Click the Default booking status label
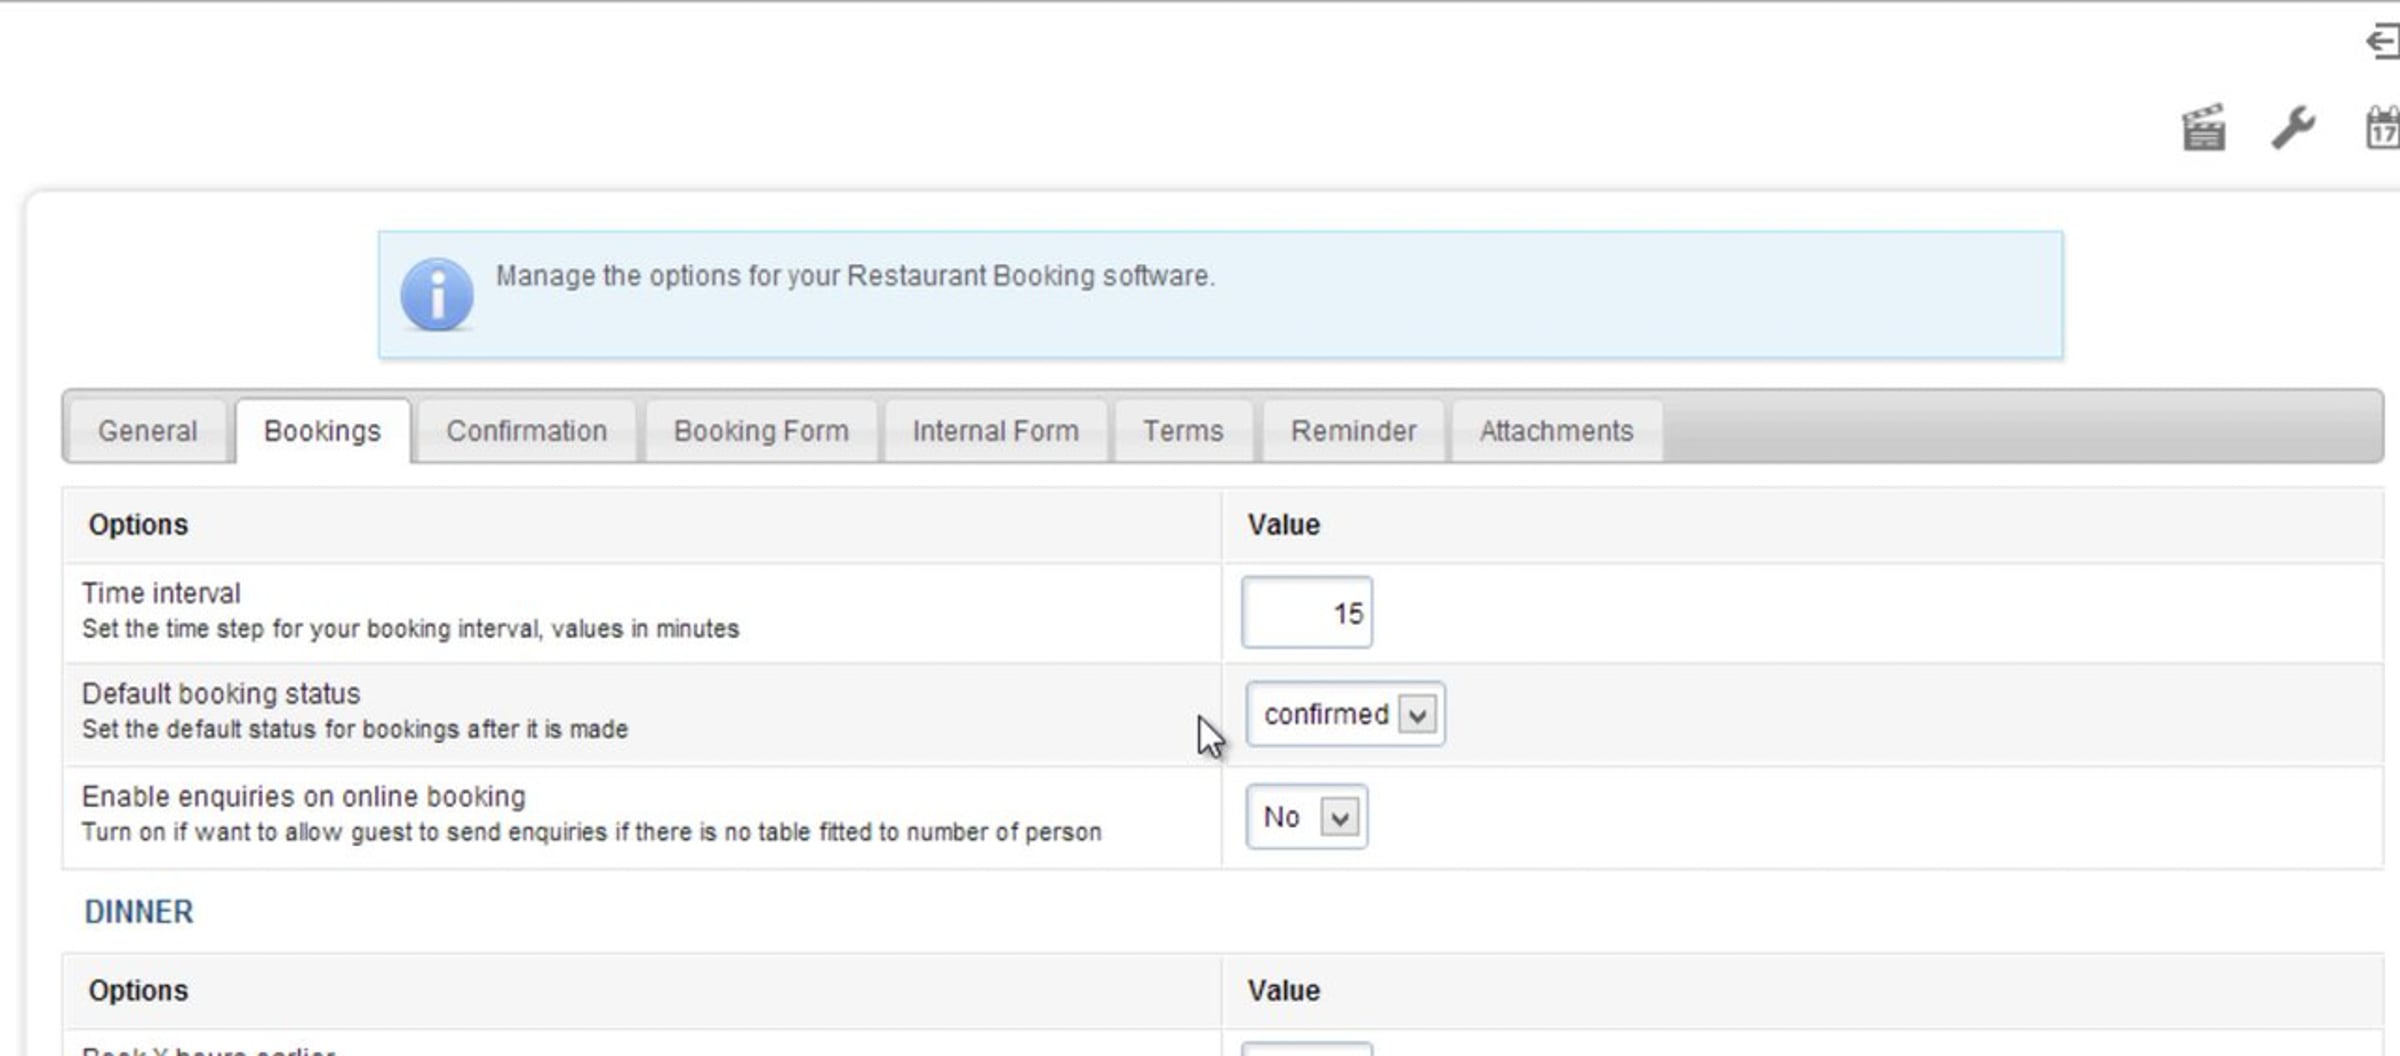 tap(221, 694)
